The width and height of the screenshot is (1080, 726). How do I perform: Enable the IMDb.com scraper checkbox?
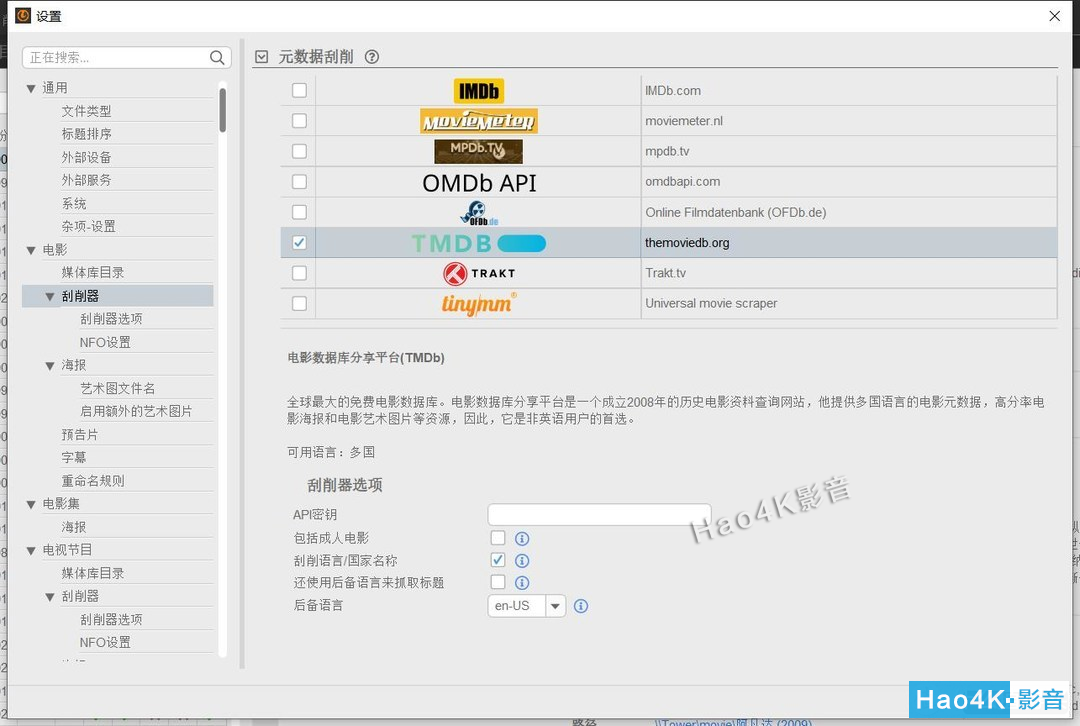click(299, 91)
